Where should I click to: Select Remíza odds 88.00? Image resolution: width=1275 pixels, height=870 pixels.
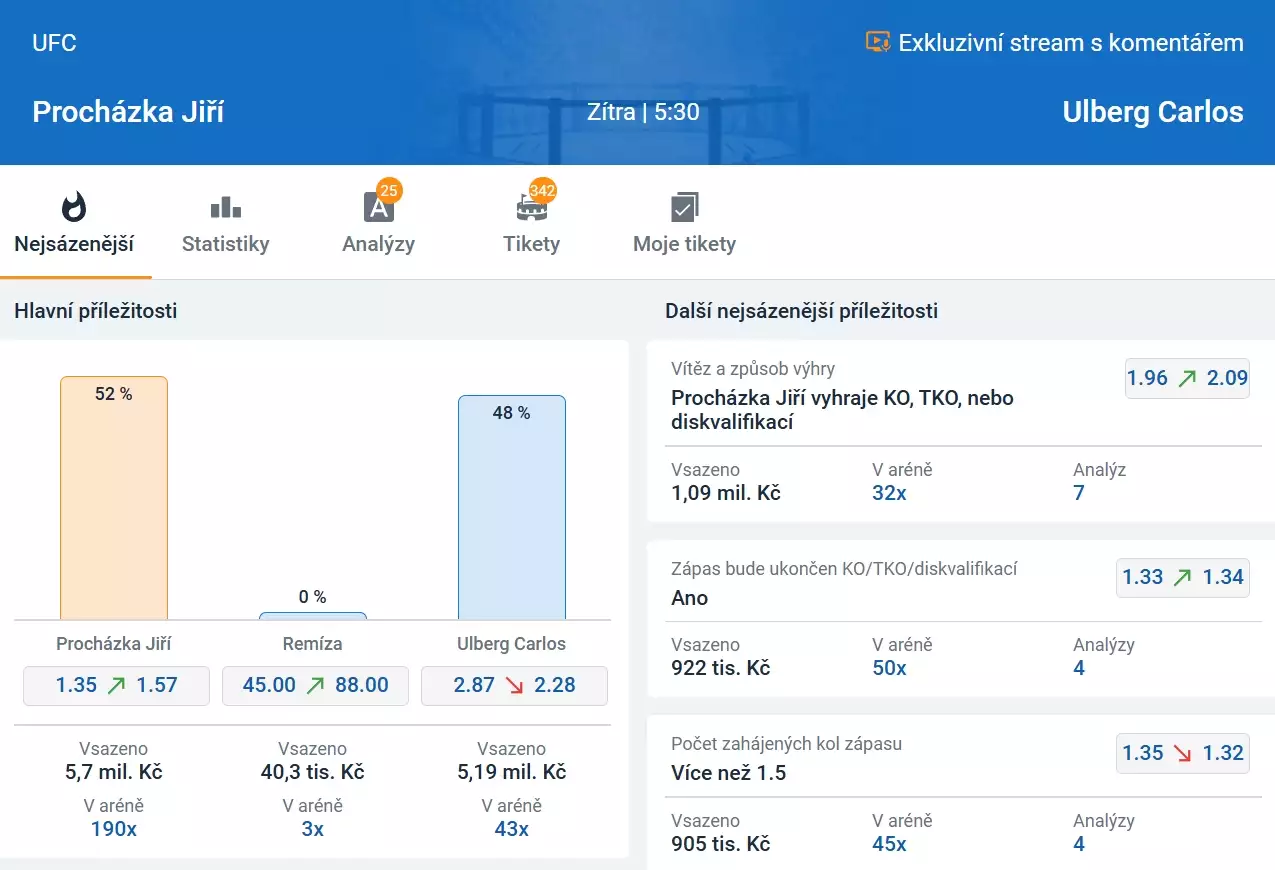(x=315, y=685)
